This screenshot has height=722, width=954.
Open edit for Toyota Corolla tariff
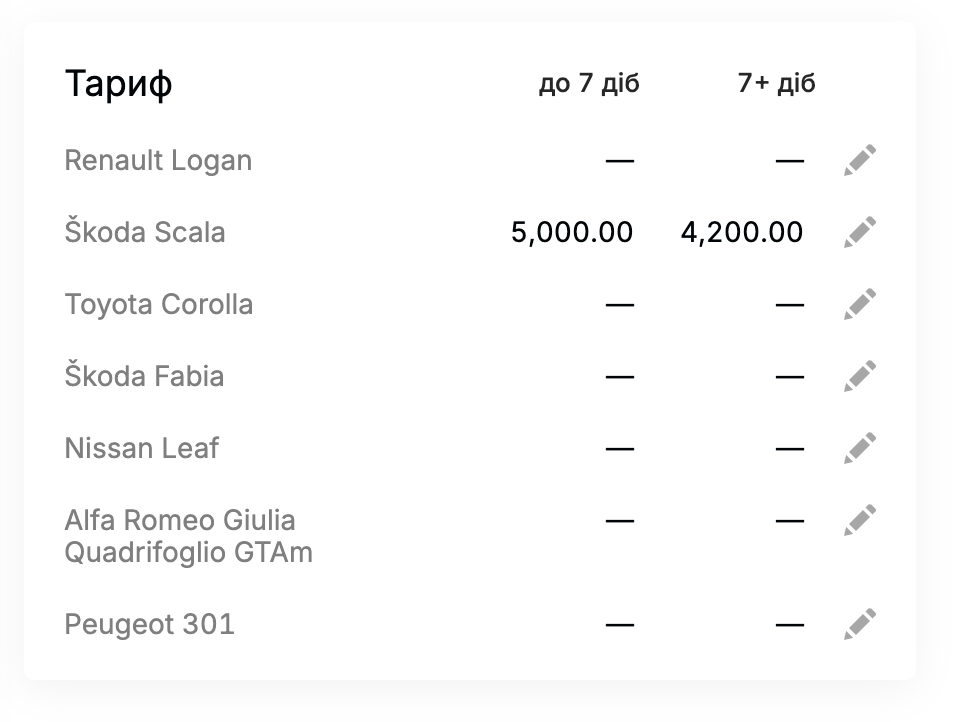point(860,304)
